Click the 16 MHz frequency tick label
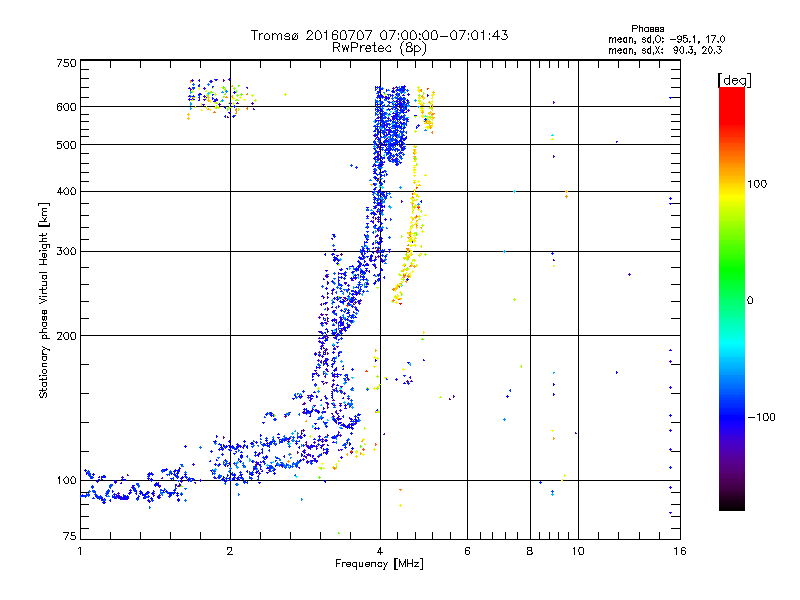 click(x=680, y=551)
